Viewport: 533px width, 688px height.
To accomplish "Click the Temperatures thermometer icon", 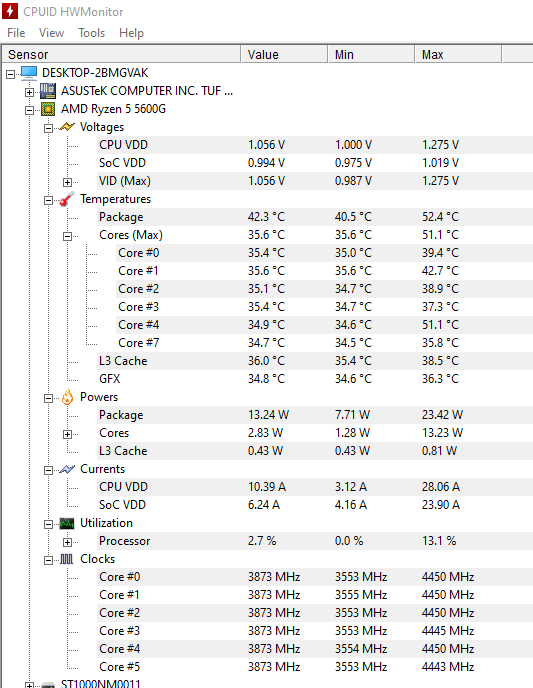I will click(67, 199).
